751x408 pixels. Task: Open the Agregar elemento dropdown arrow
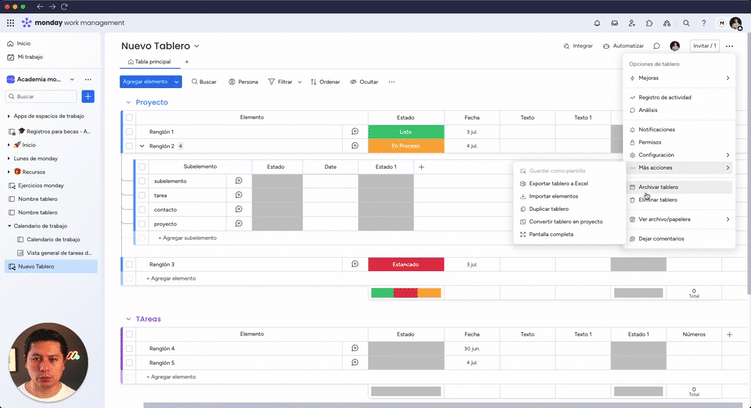tap(177, 81)
